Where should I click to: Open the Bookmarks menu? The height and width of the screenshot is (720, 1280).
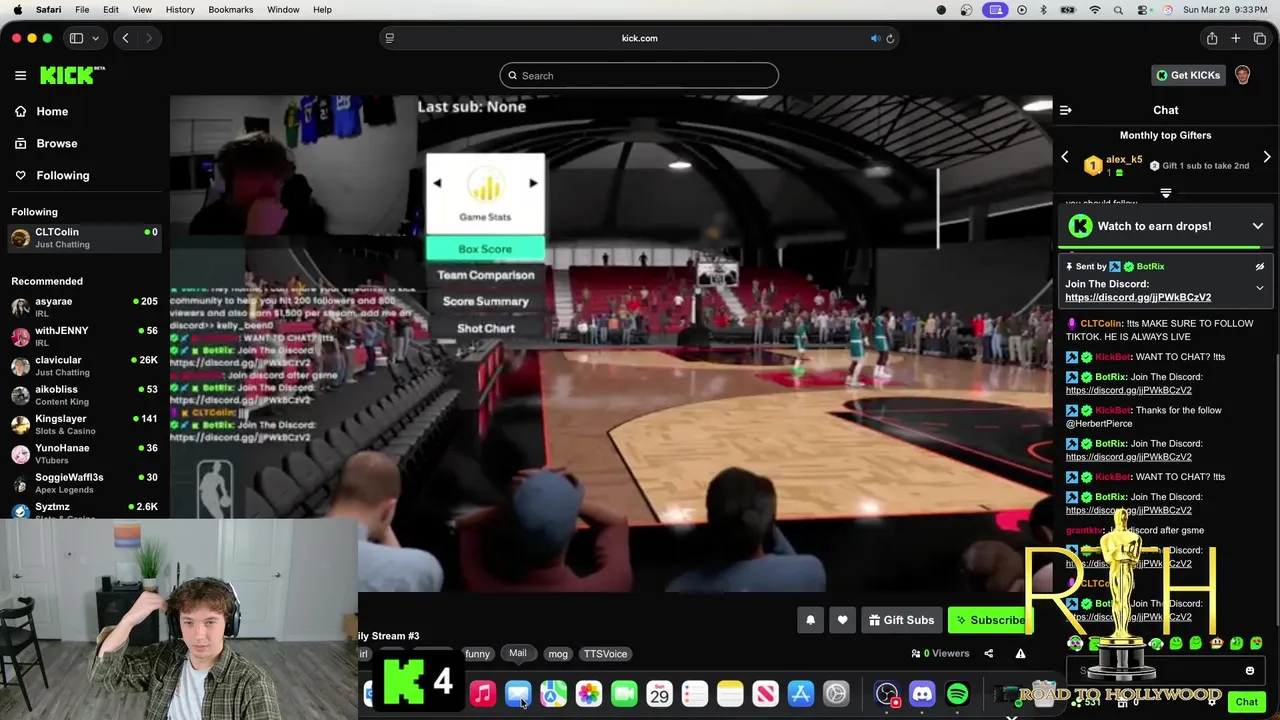pyautogui.click(x=230, y=10)
